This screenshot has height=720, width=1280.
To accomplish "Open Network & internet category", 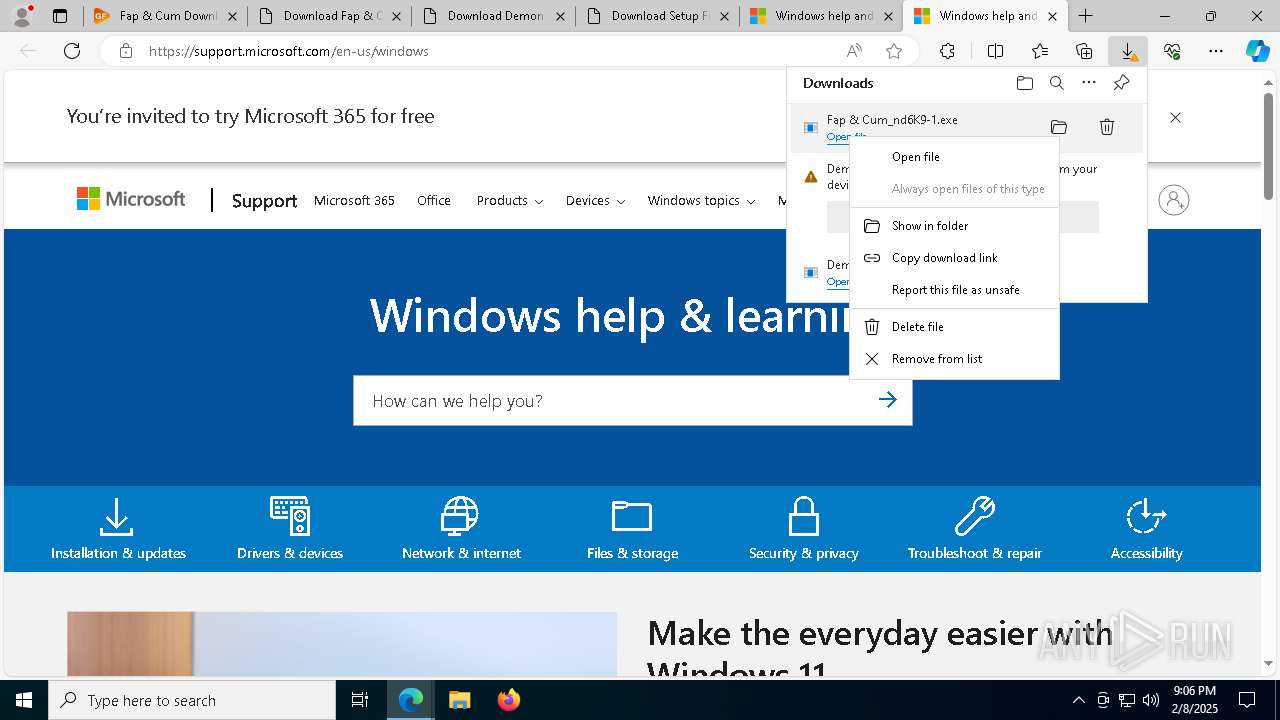I will 461,529.
